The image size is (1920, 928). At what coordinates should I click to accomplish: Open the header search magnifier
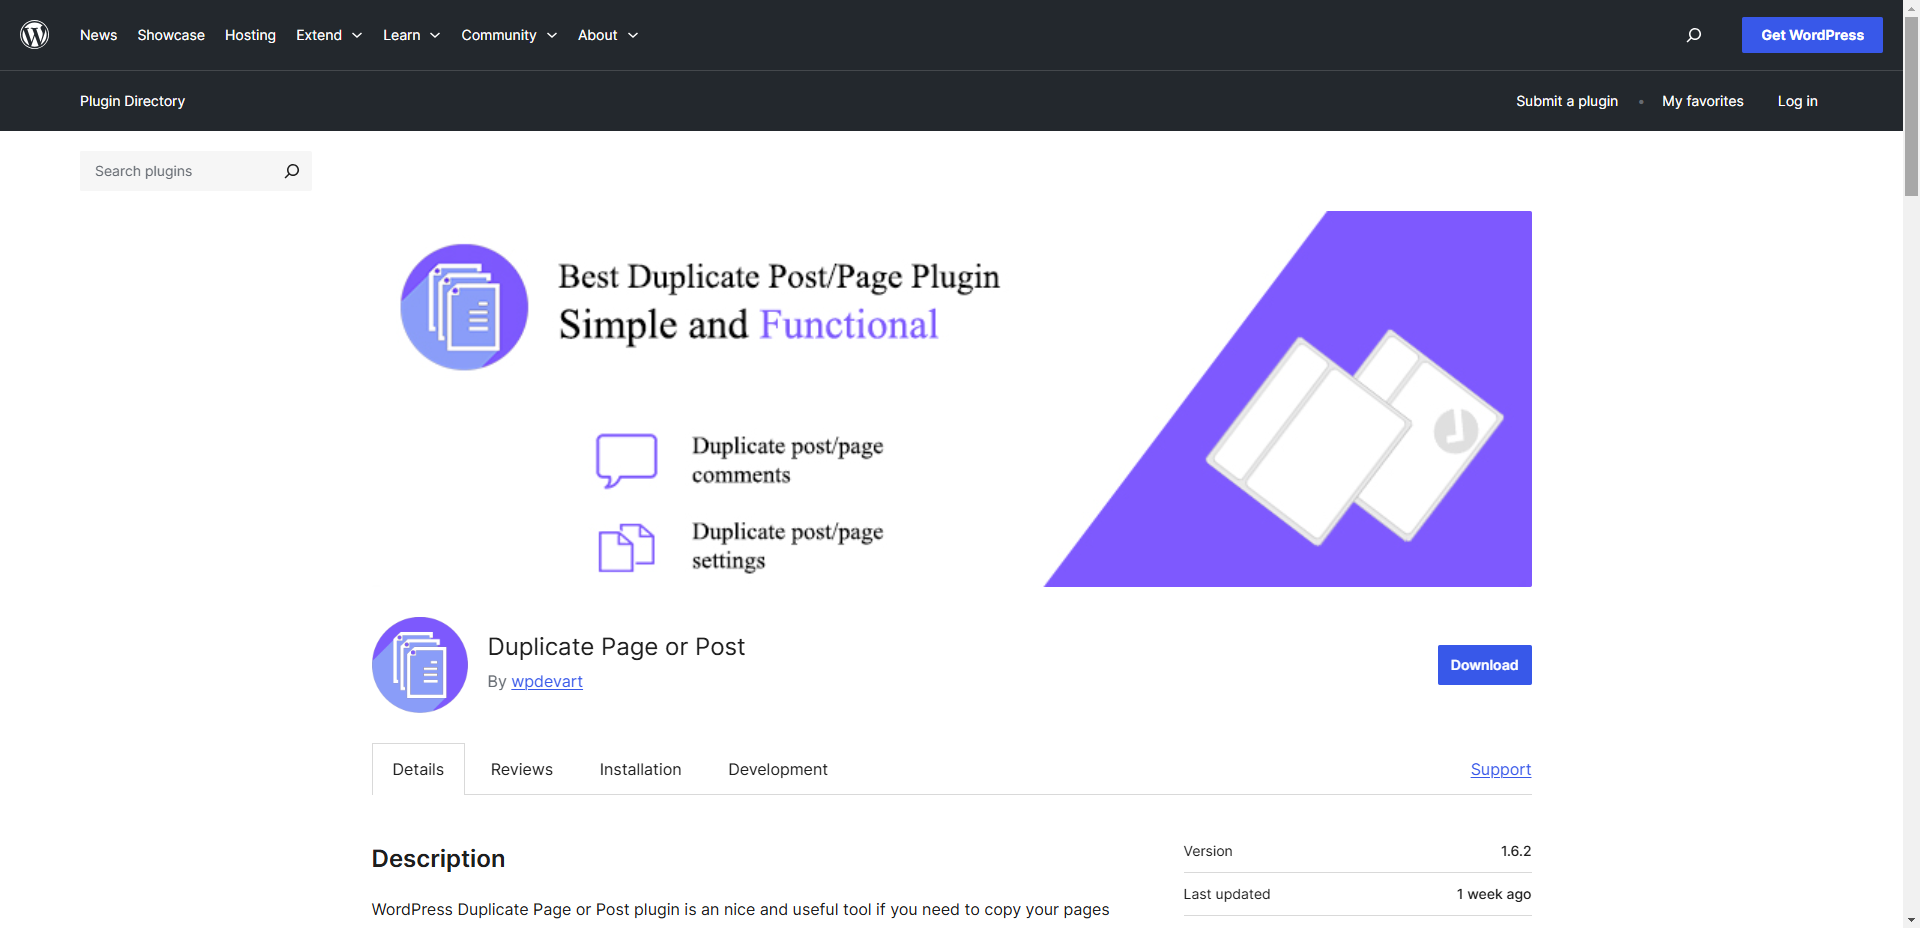click(1694, 35)
